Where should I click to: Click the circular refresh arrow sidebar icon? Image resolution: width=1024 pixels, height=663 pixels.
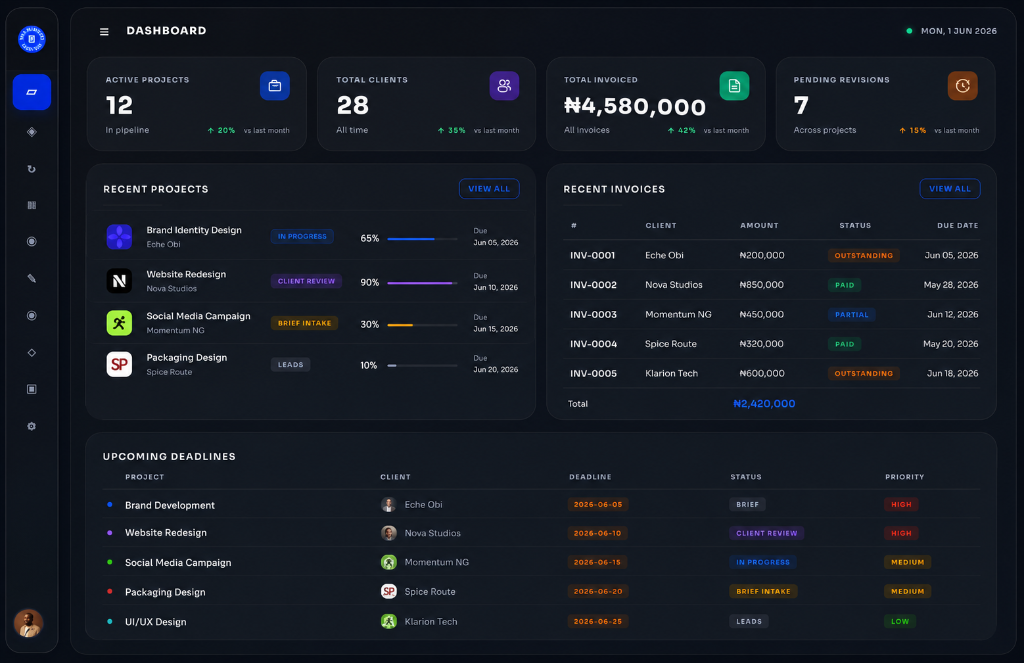pos(31,169)
